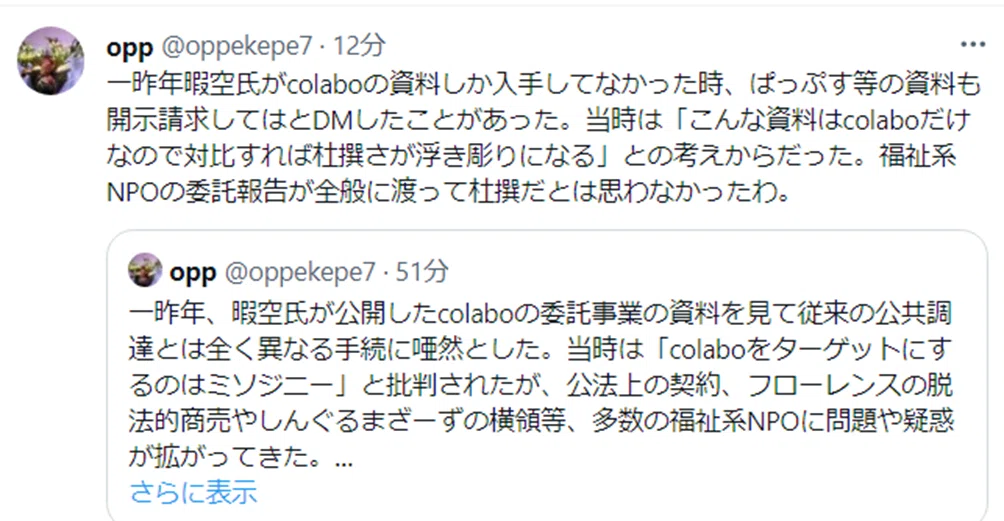
Task: Click quoted line starting るのはミソジニー
Action: tap(541, 385)
